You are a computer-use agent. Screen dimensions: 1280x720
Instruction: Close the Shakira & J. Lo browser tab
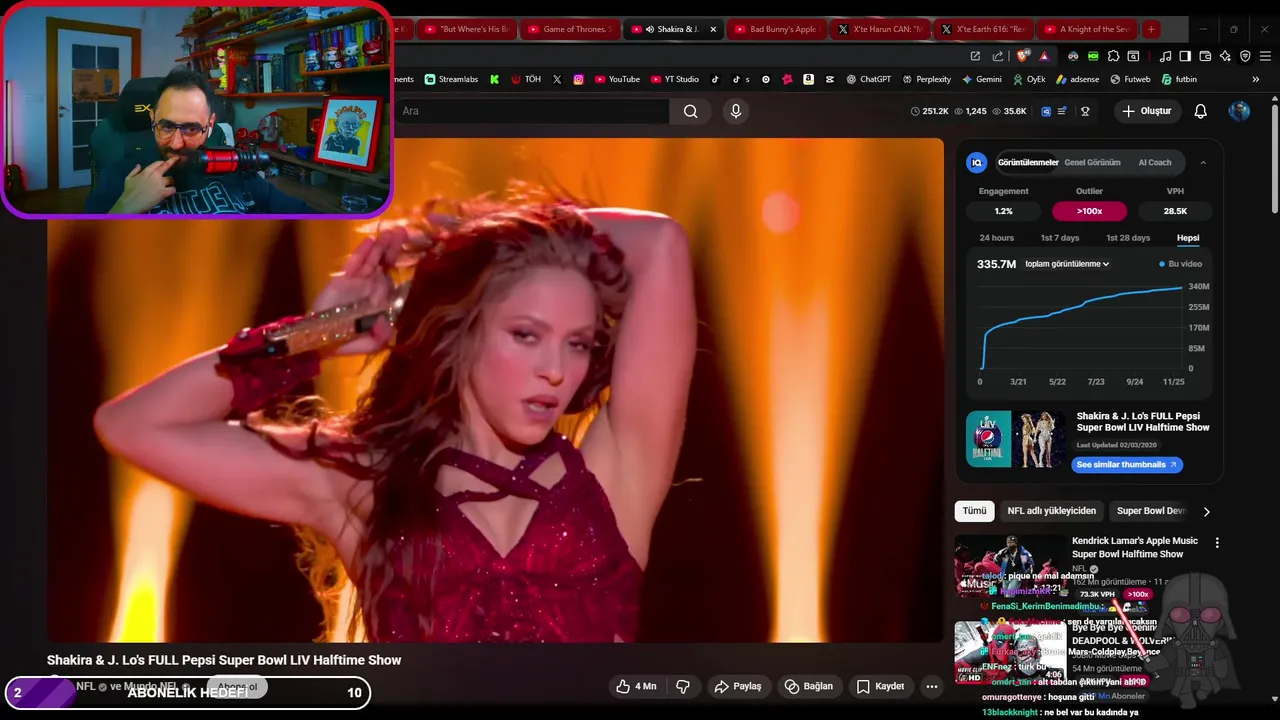pyautogui.click(x=713, y=29)
